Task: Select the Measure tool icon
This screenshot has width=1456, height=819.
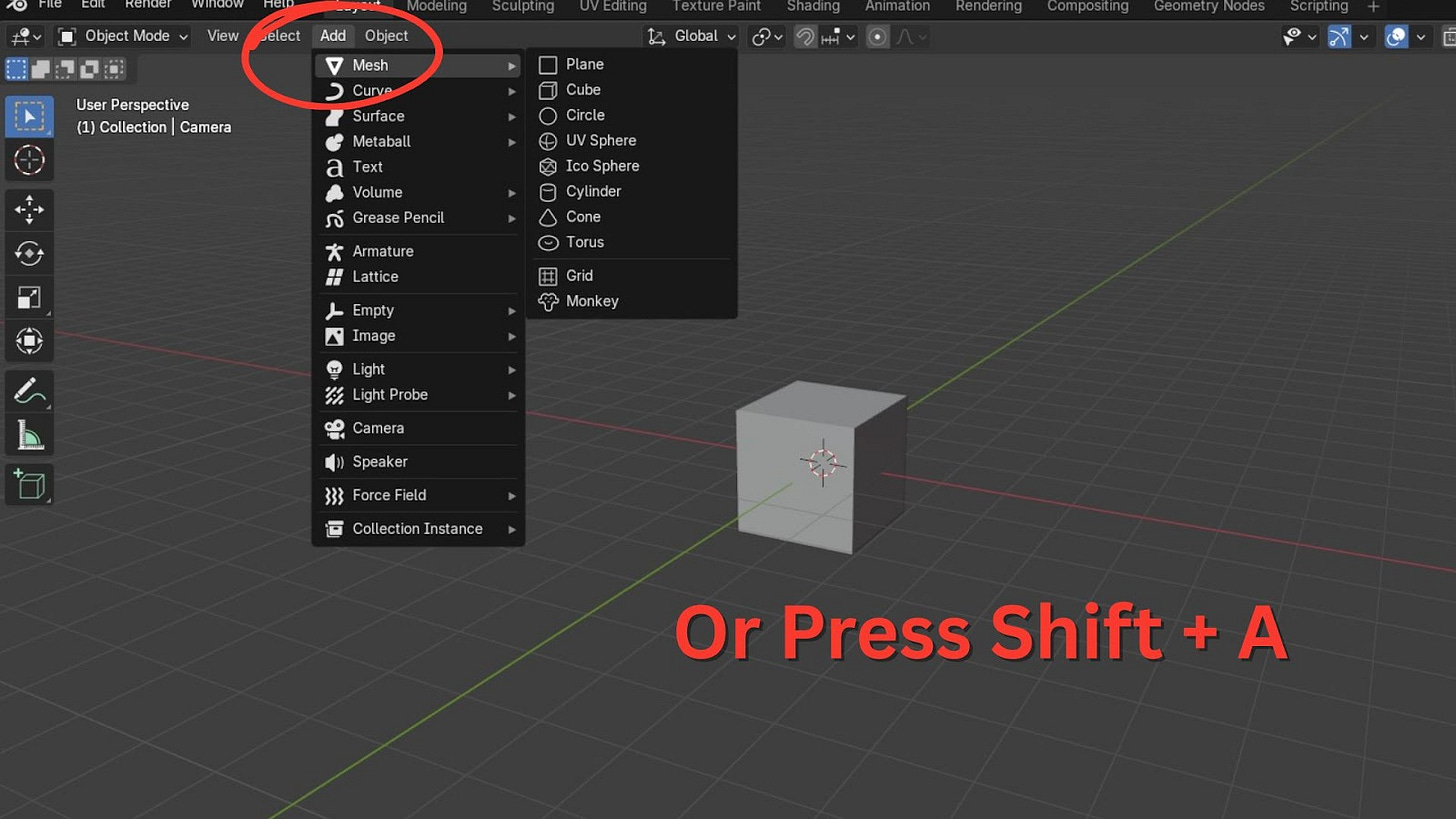Action: coord(29,436)
